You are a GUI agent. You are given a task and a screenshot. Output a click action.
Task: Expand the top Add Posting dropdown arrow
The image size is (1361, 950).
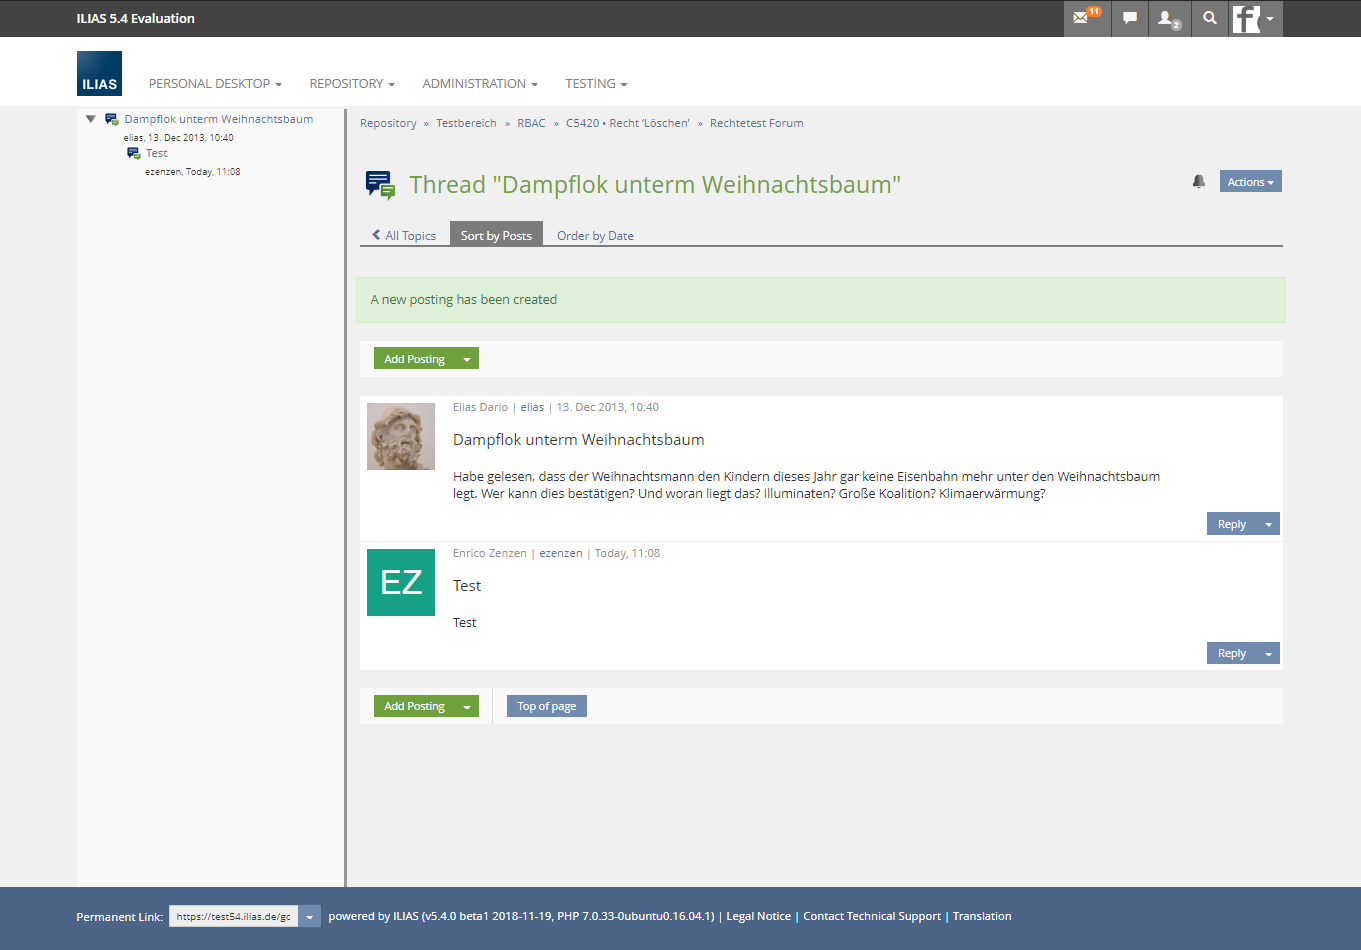click(x=467, y=359)
